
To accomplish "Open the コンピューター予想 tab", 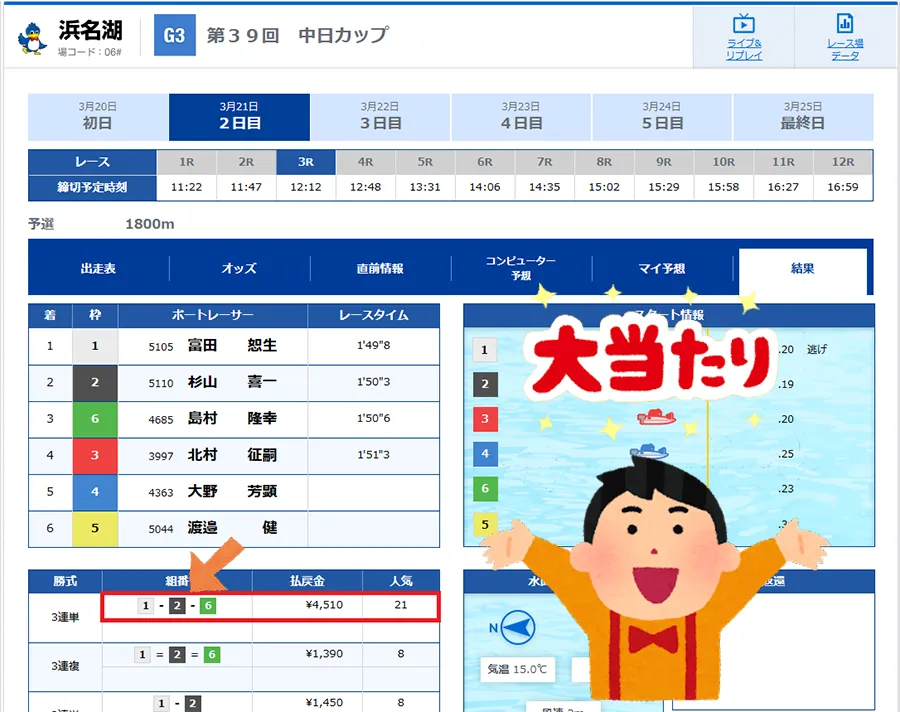I will click(x=521, y=268).
